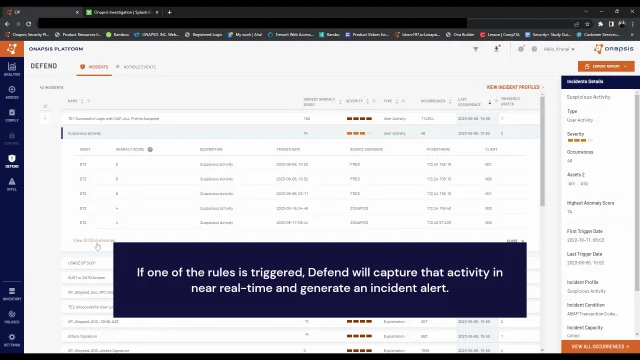Switch to the Onapsis Investigation Splunk browser tab
Image resolution: width=640 pixels, height=360 pixels.
click(x=122, y=12)
